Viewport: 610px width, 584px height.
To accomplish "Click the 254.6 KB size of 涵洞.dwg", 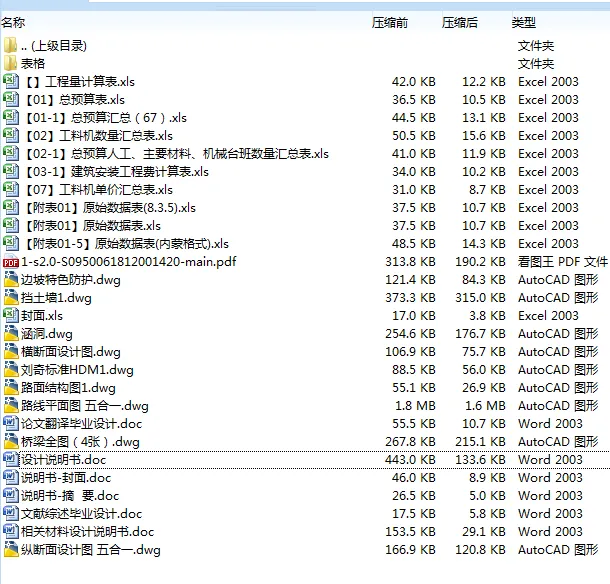I will click(410, 334).
